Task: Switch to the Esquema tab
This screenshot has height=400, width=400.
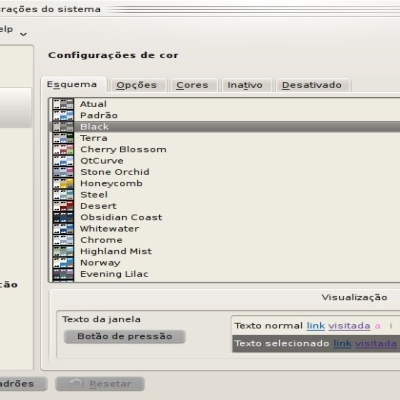Action: (x=73, y=85)
